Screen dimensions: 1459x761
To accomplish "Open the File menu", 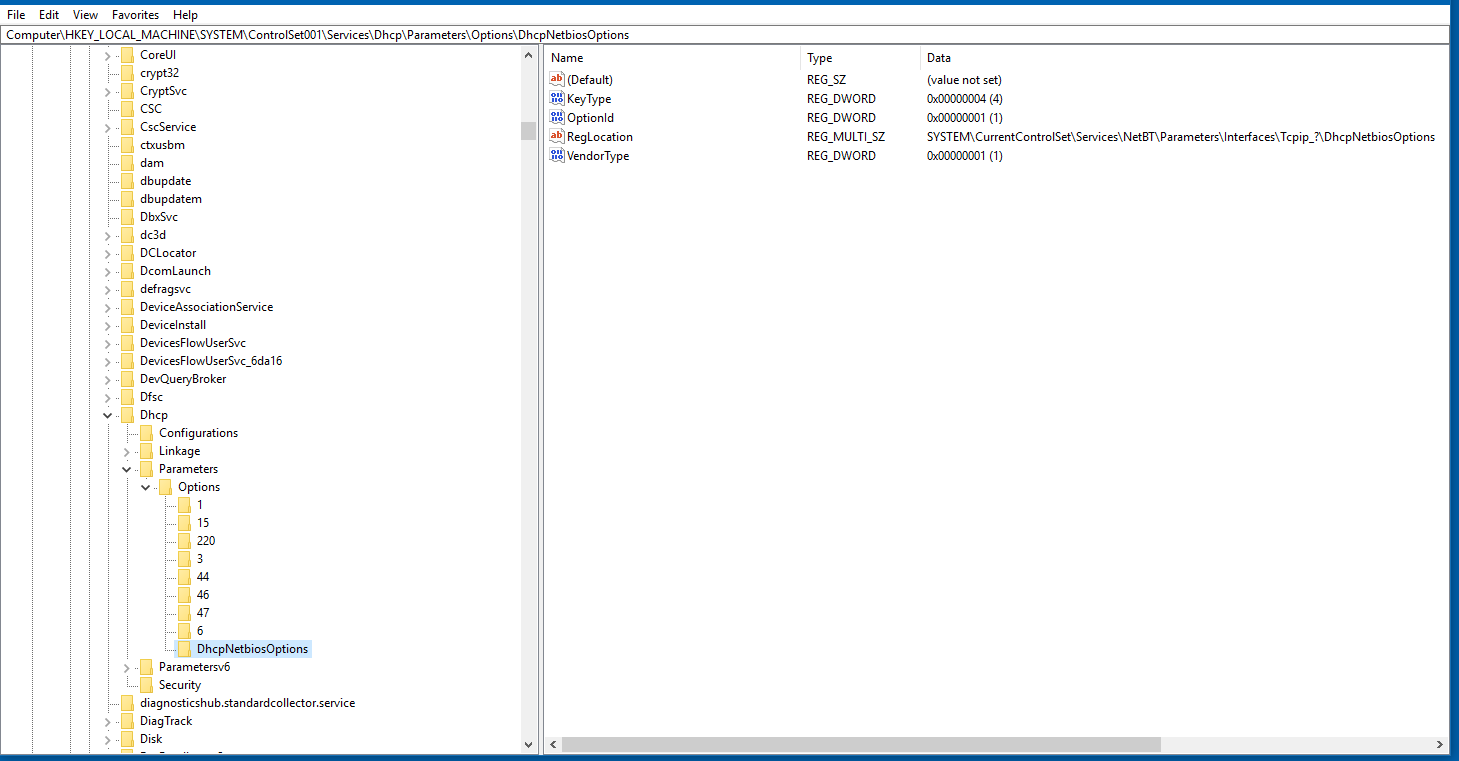I will 16,15.
